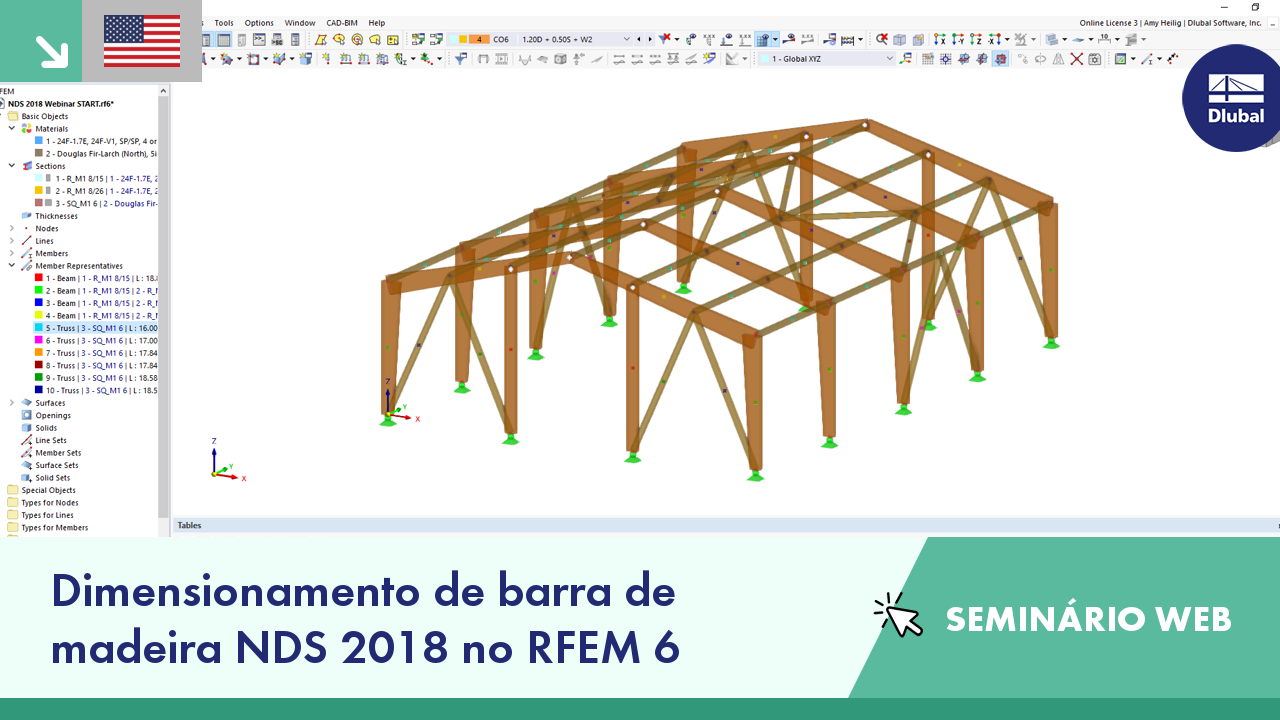
Task: Click the Solid Sets icon
Action: 27,478
